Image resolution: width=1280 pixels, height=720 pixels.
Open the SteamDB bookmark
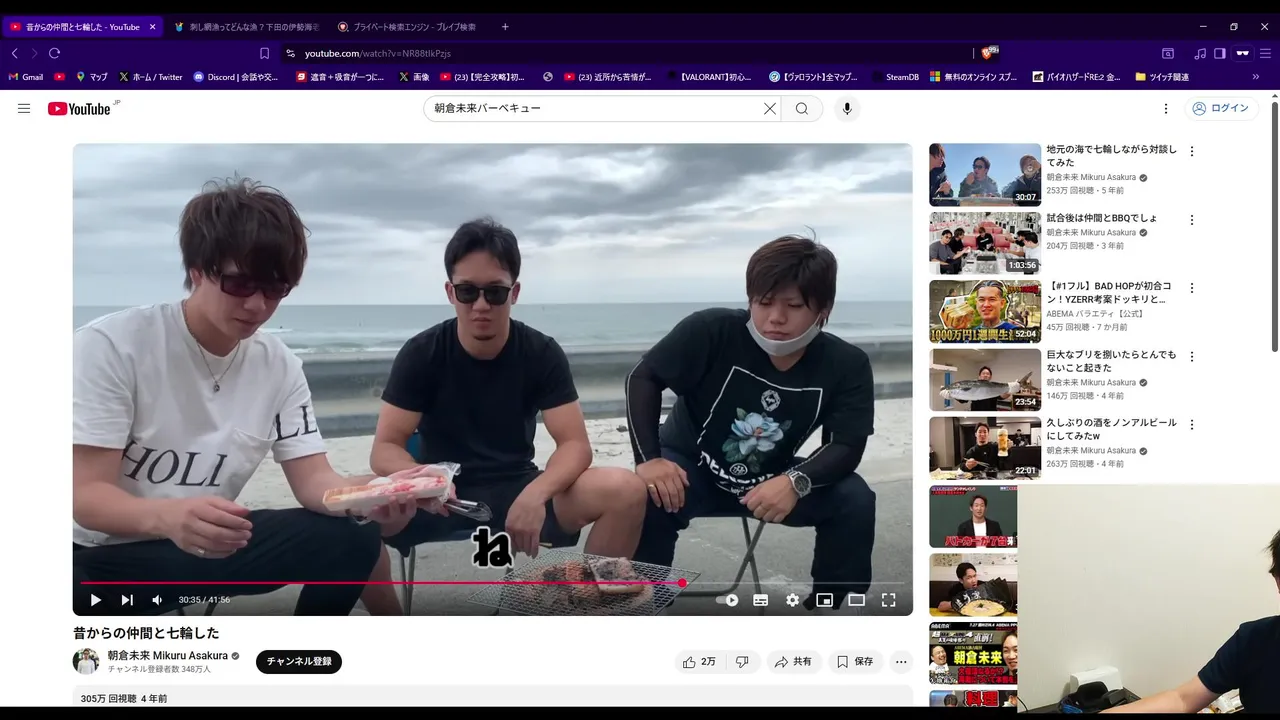click(894, 77)
